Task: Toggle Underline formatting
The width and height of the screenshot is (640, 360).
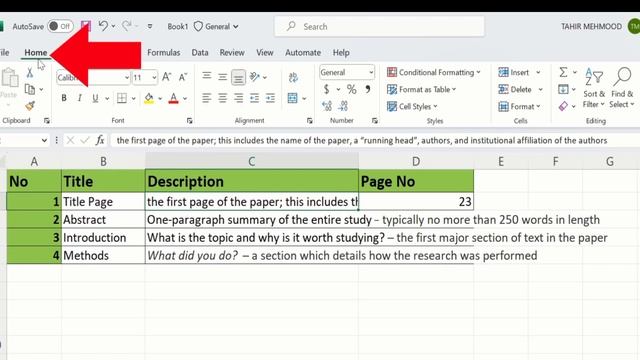Action: [x=95, y=98]
